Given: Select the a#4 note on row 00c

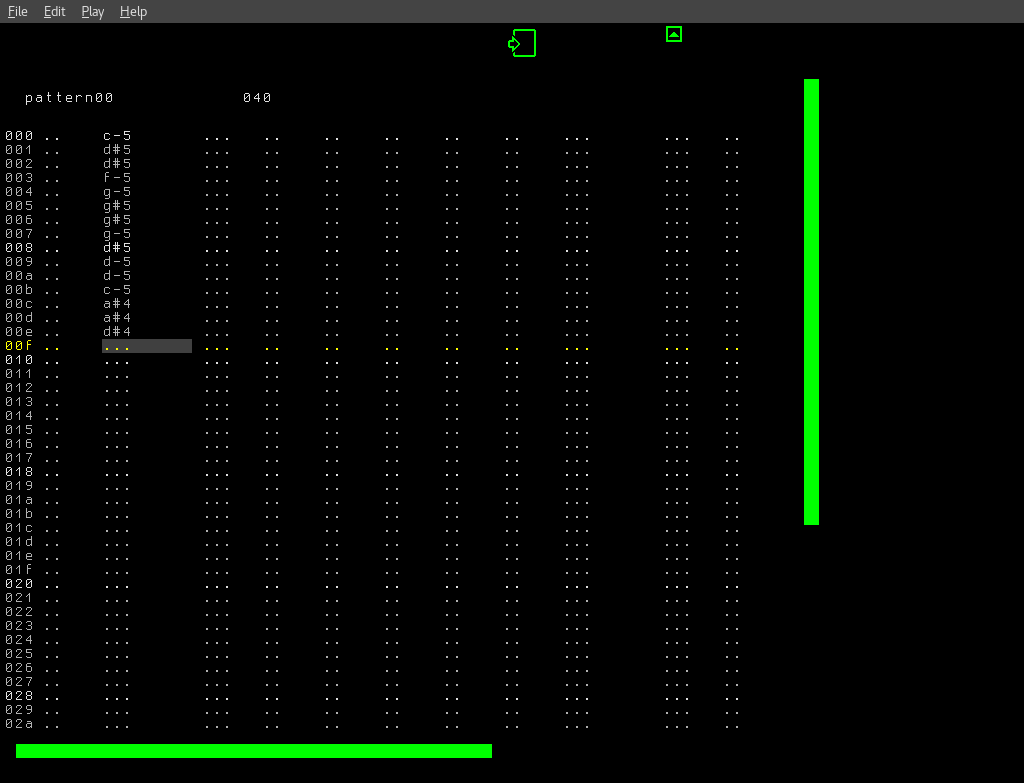Looking at the screenshot, I should coord(116,303).
